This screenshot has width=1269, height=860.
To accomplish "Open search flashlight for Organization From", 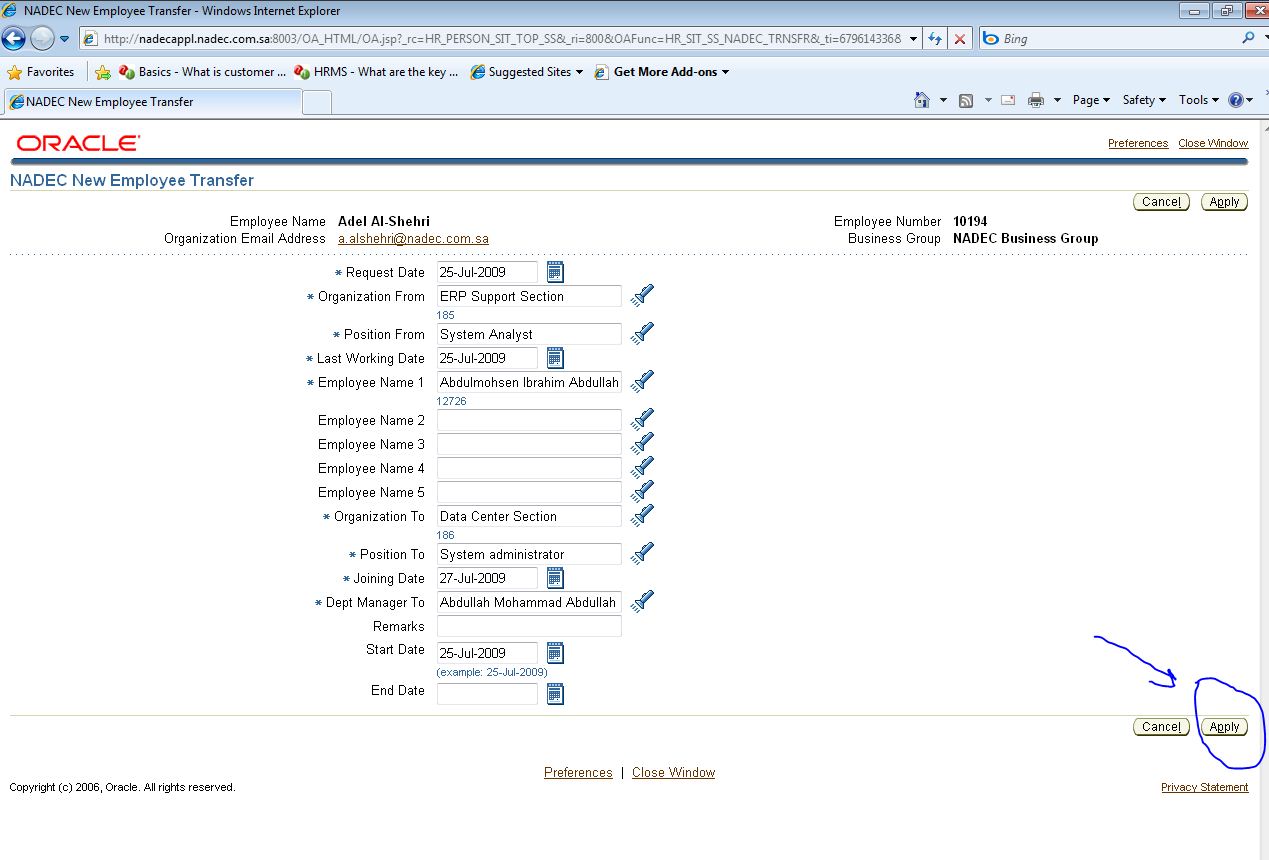I will (643, 296).
